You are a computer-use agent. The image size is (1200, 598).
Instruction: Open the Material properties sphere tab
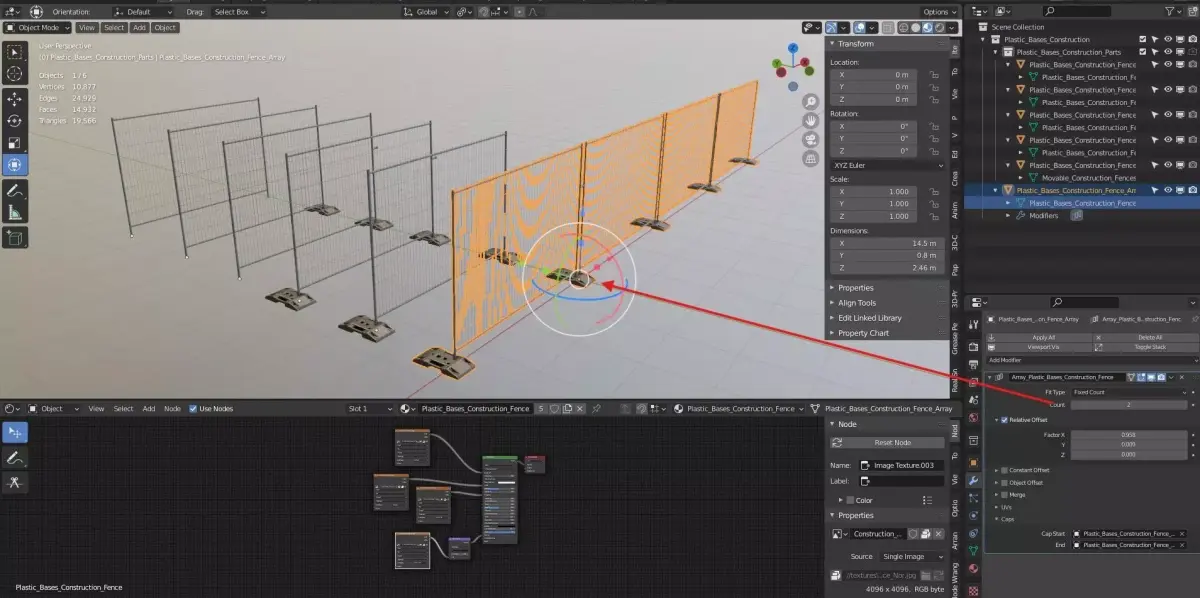point(973,567)
